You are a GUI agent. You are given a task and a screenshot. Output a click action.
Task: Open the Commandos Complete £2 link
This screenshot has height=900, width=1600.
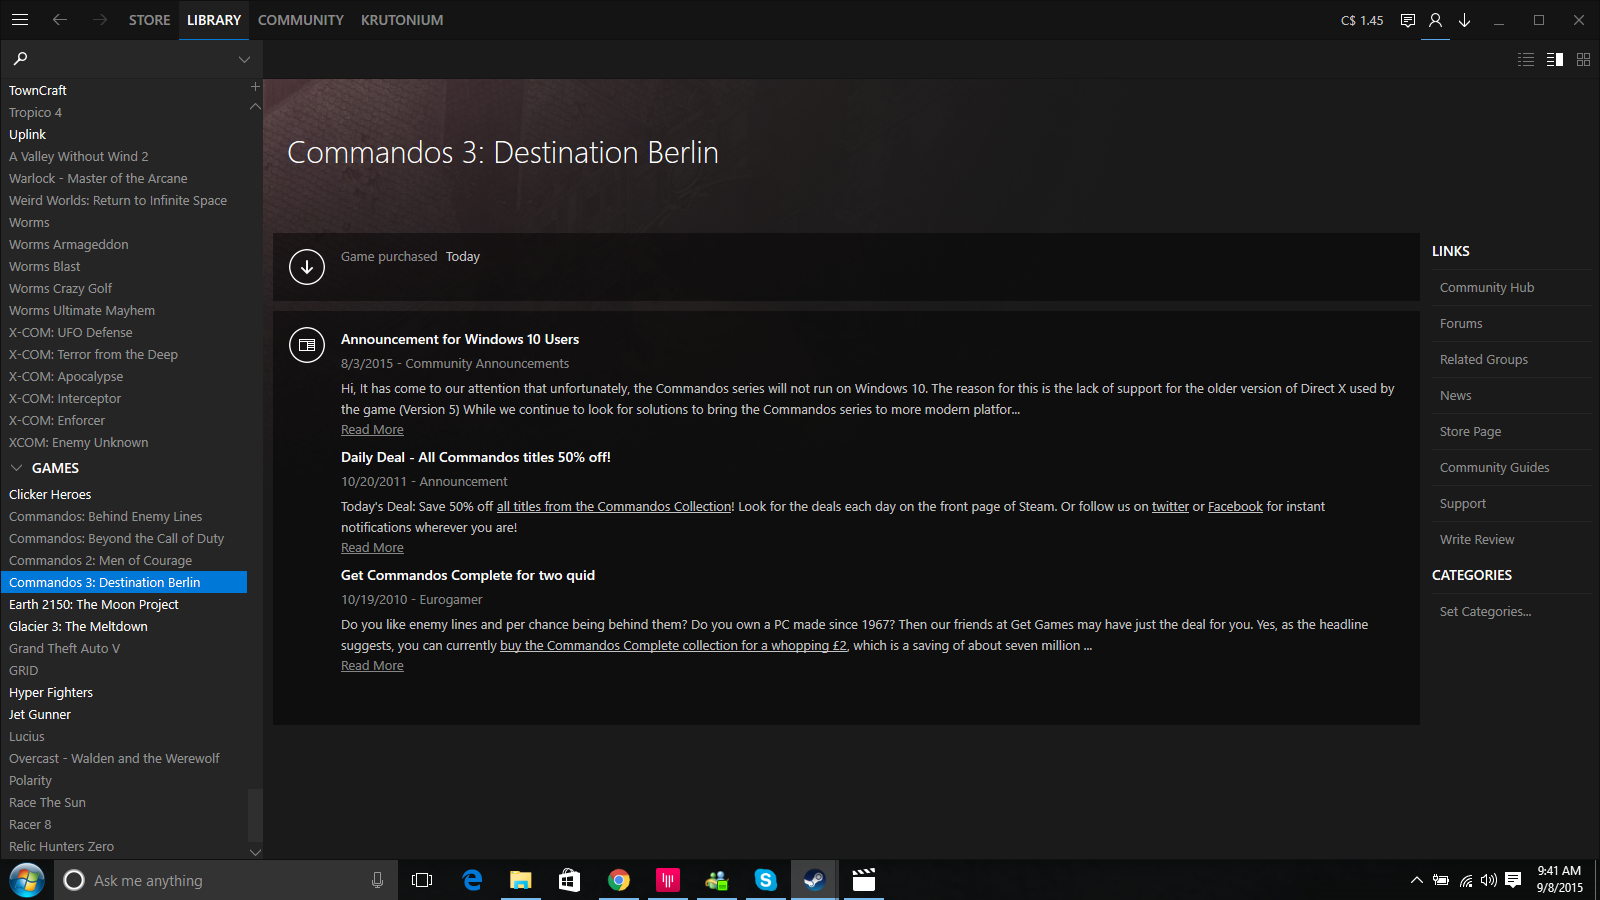point(673,646)
